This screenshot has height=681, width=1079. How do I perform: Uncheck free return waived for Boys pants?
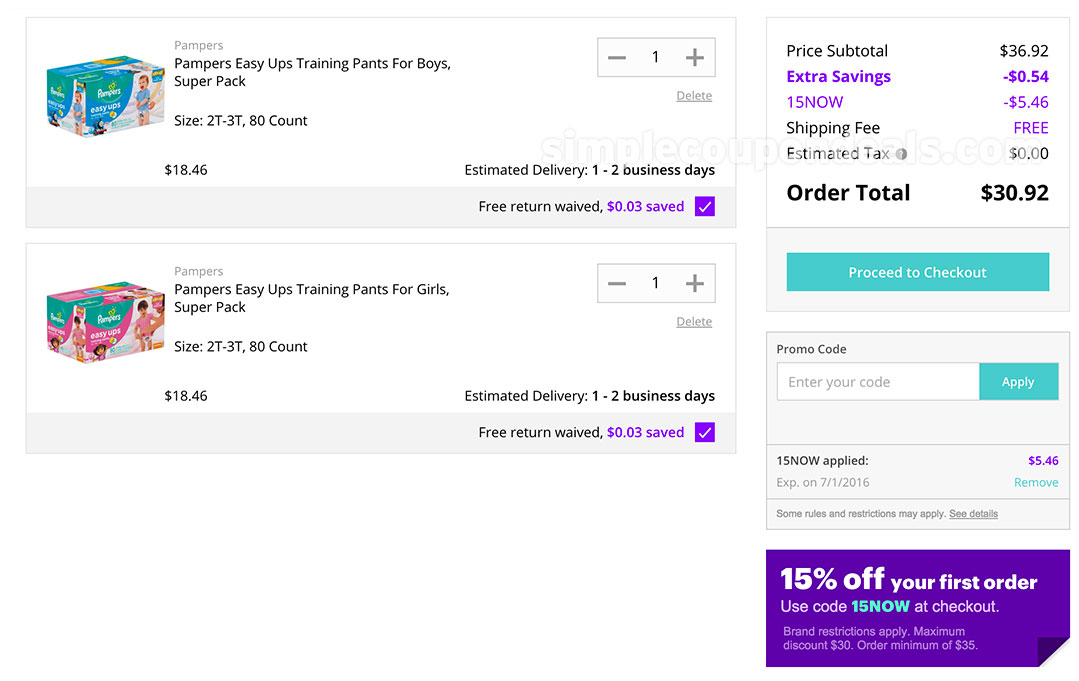pyautogui.click(x=705, y=206)
